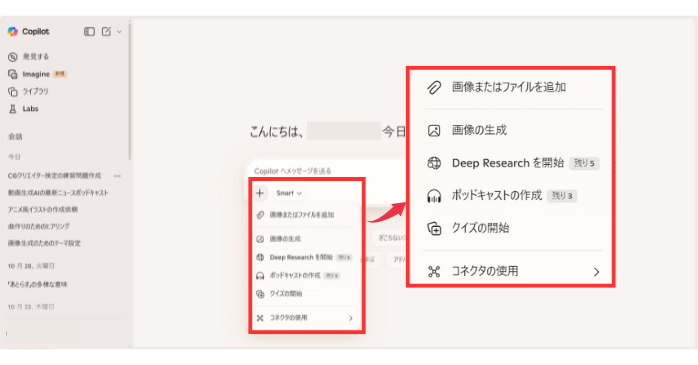Click the 10月28、火曜日 date label
This screenshot has height=365, width=698.
pyautogui.click(x=31, y=266)
